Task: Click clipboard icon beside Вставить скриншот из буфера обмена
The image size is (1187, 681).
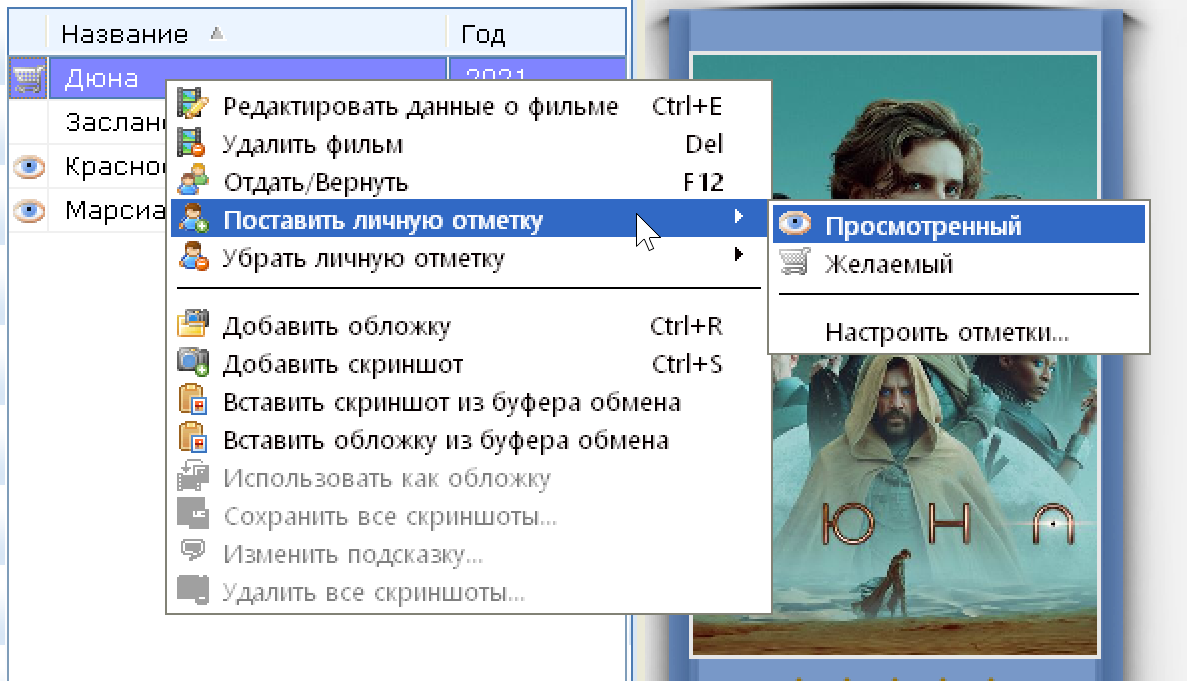Action: [x=192, y=401]
